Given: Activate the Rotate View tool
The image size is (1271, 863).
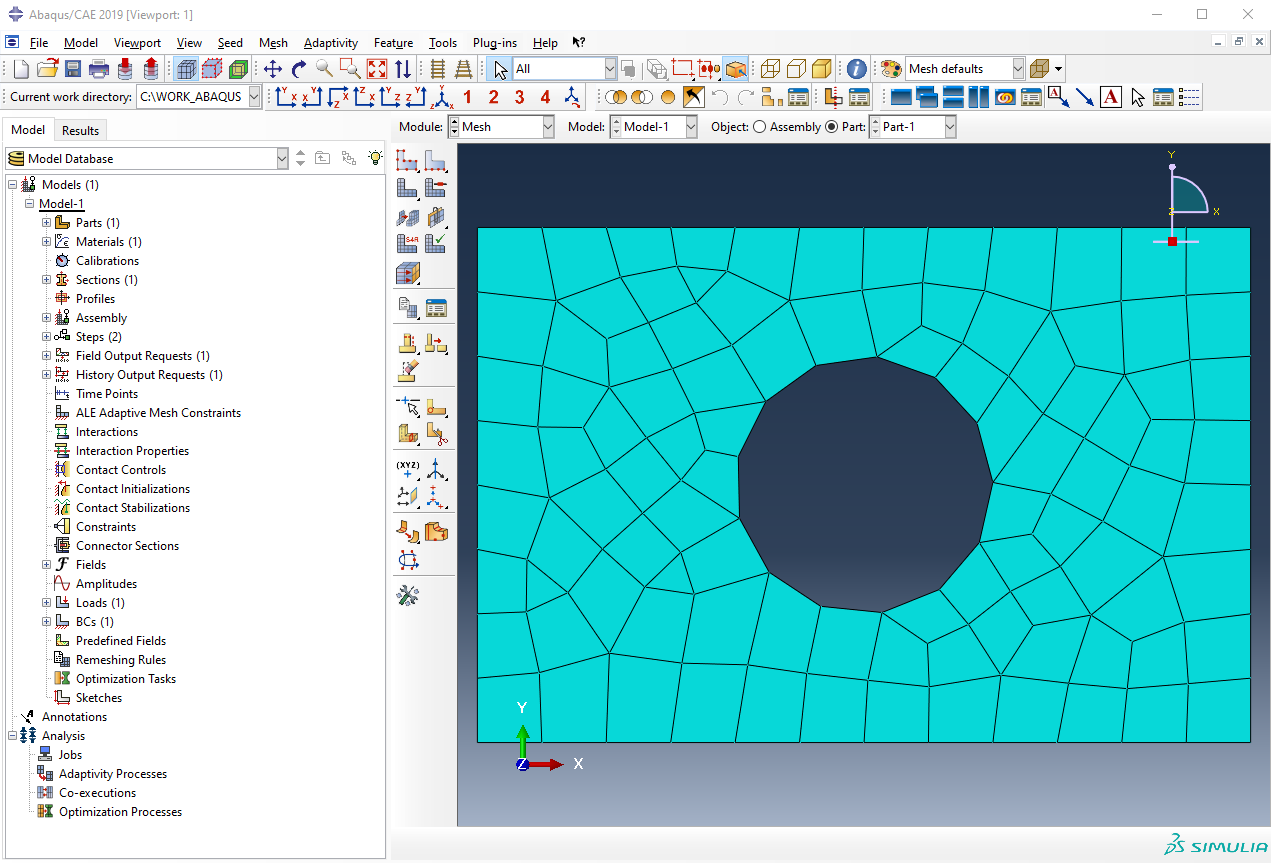Looking at the screenshot, I should [298, 69].
